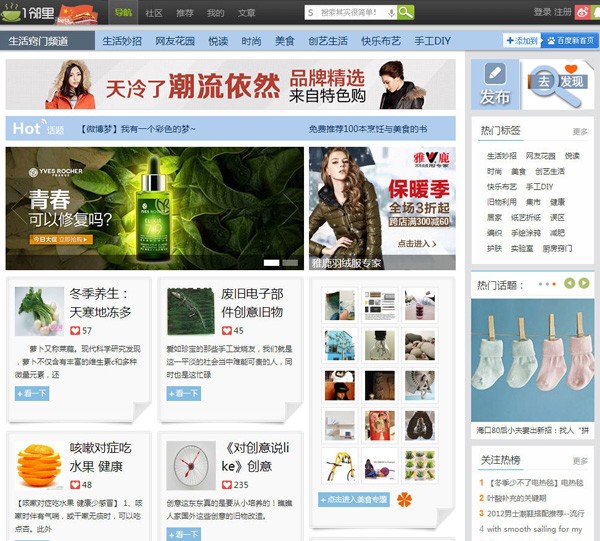This screenshot has height=541, width=600.
Task: Click the green search magnifier button
Action: click(x=405, y=13)
